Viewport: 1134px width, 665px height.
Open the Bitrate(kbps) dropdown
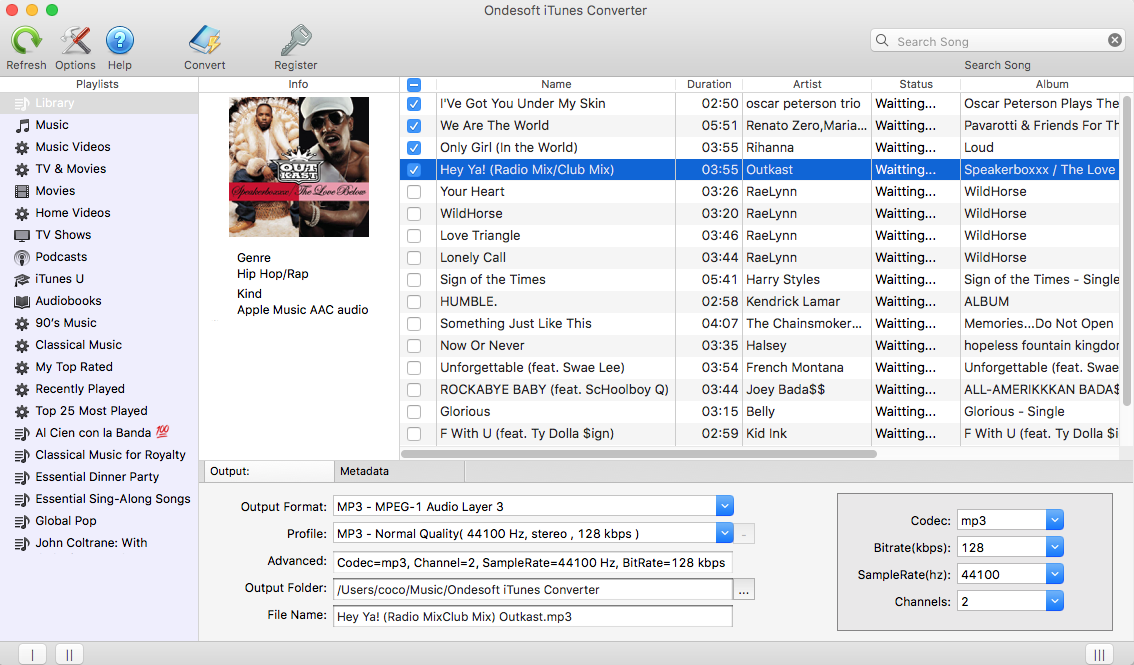click(x=1054, y=548)
